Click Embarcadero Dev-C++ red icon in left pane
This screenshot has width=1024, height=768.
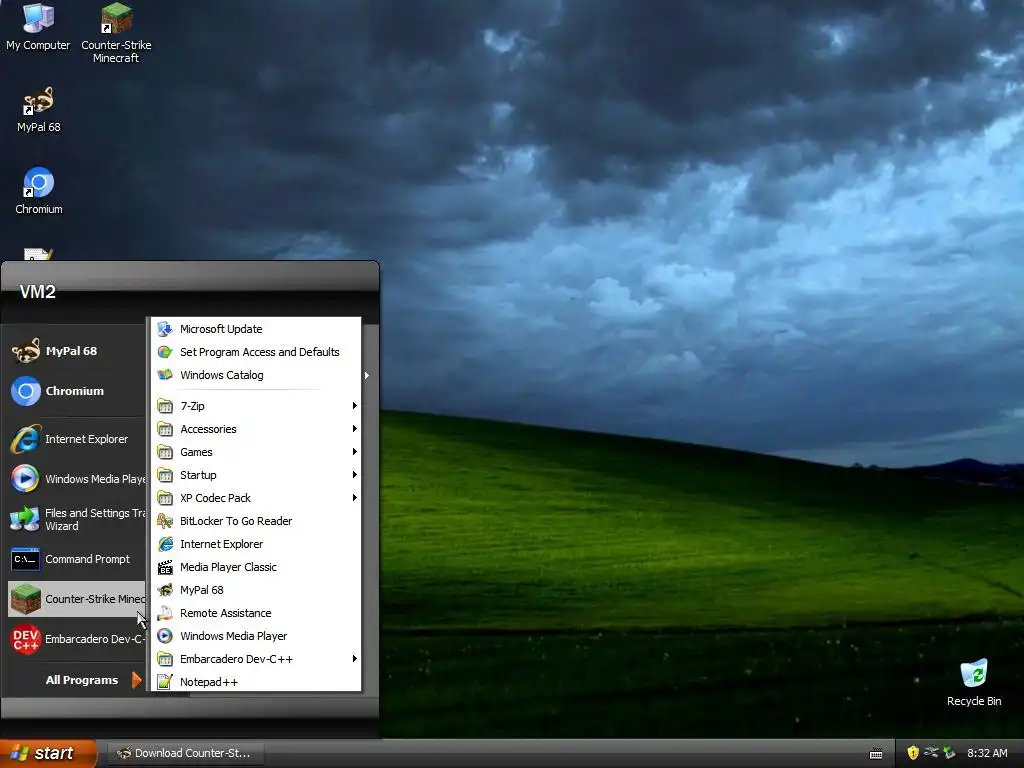click(x=25, y=639)
